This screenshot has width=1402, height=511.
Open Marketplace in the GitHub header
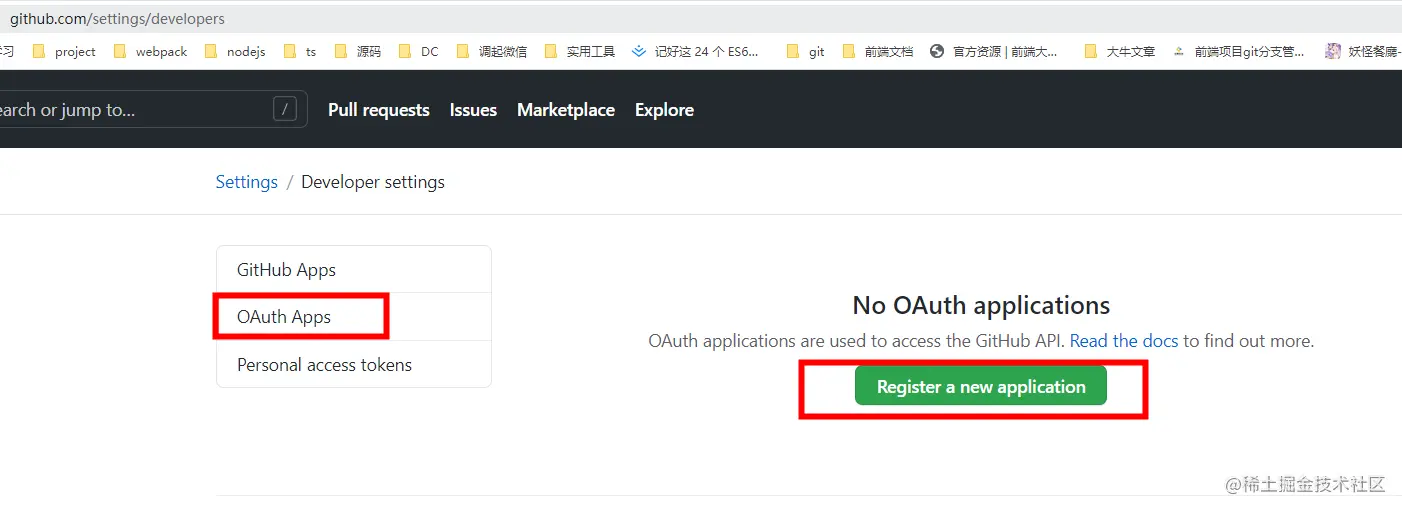tap(566, 110)
